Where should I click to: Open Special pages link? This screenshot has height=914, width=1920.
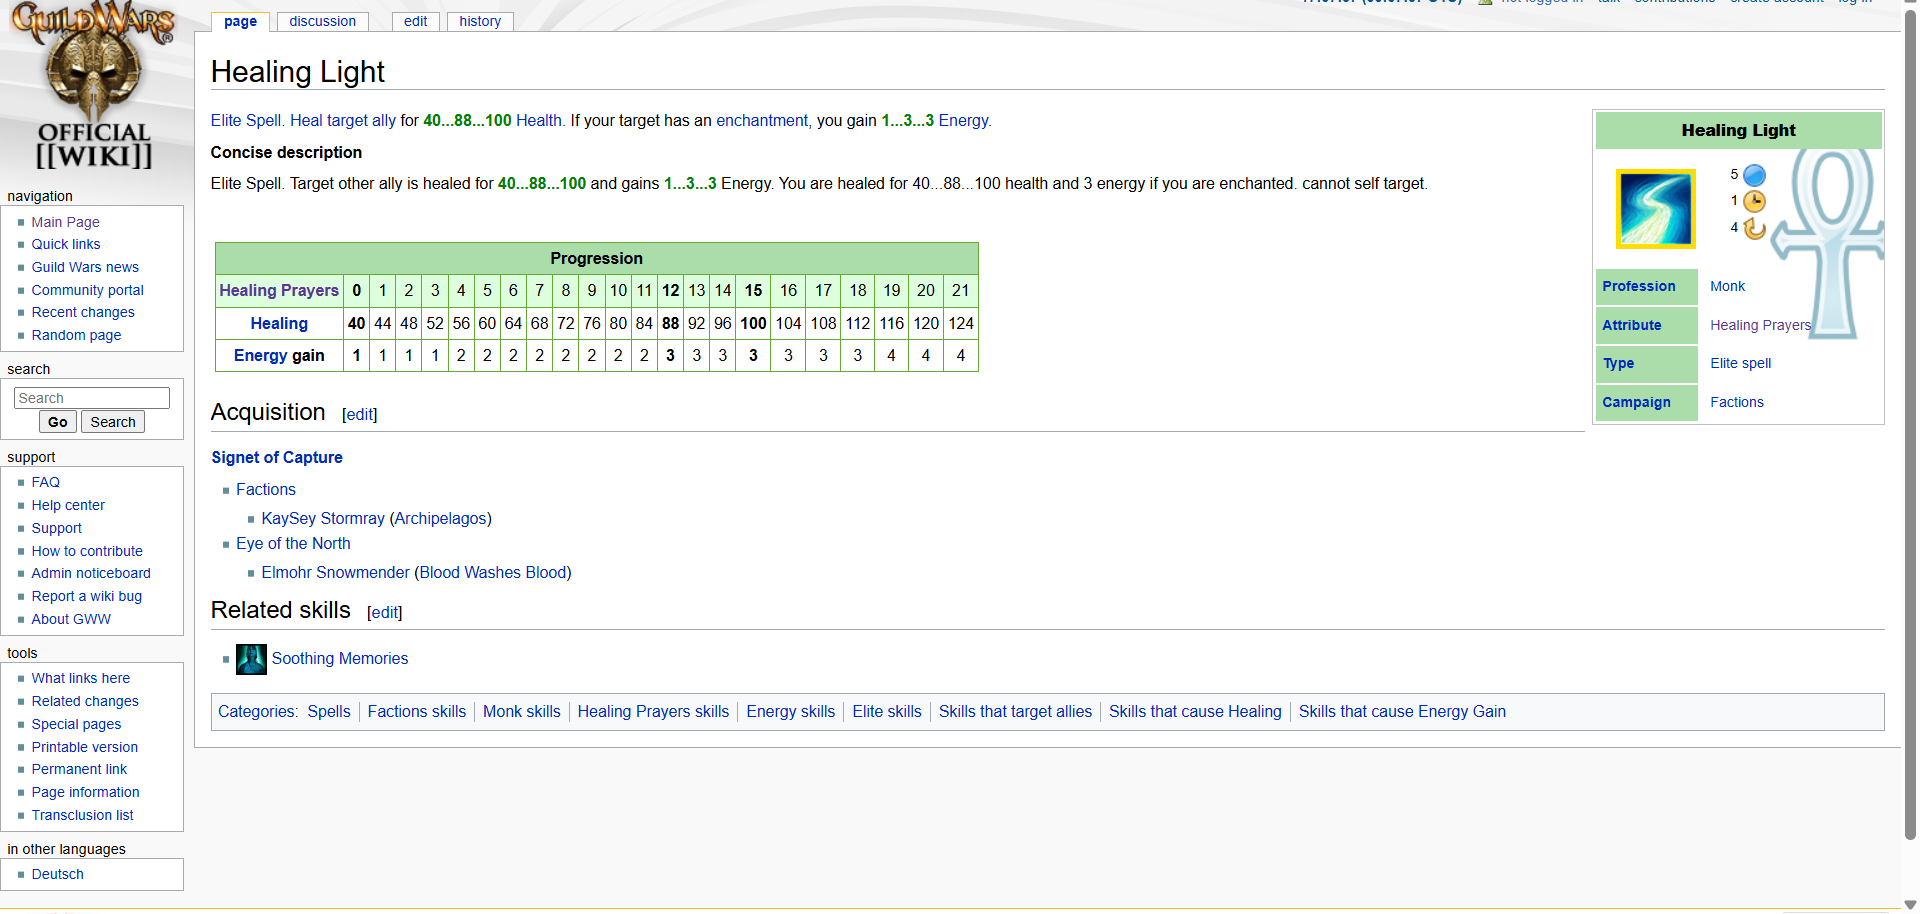coord(76,724)
